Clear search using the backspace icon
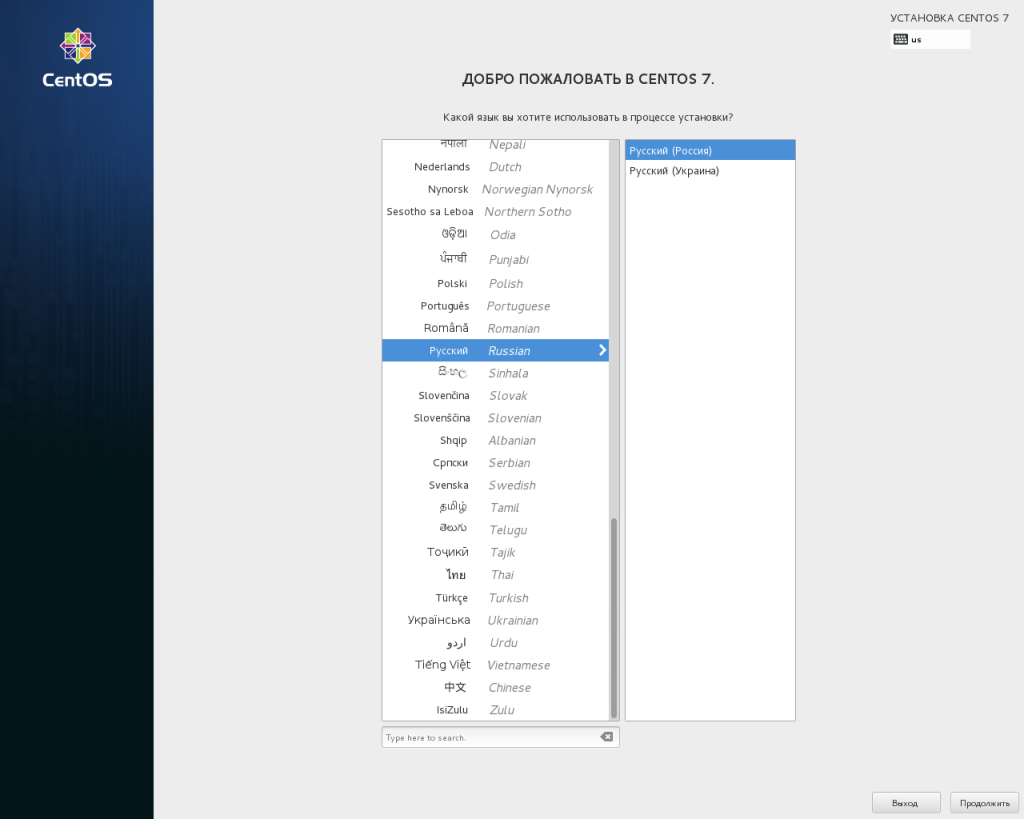 [606, 737]
